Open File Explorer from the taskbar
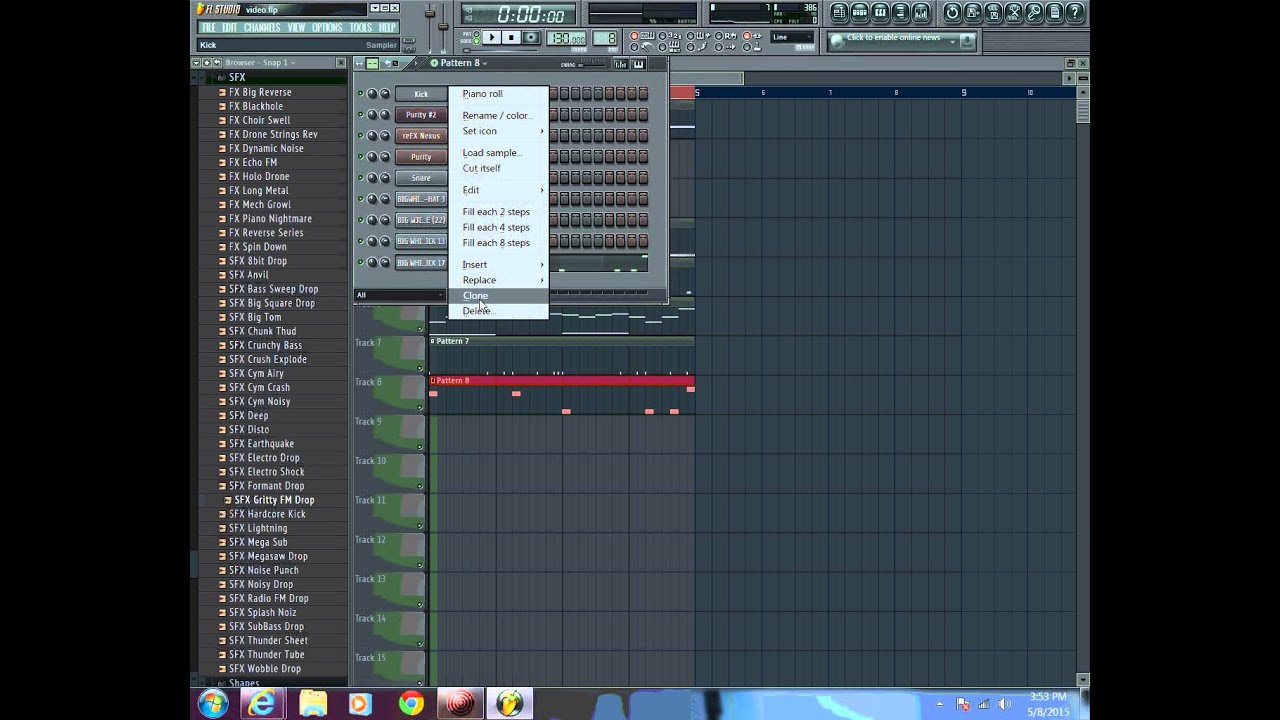The height and width of the screenshot is (720, 1280). pyautogui.click(x=312, y=703)
